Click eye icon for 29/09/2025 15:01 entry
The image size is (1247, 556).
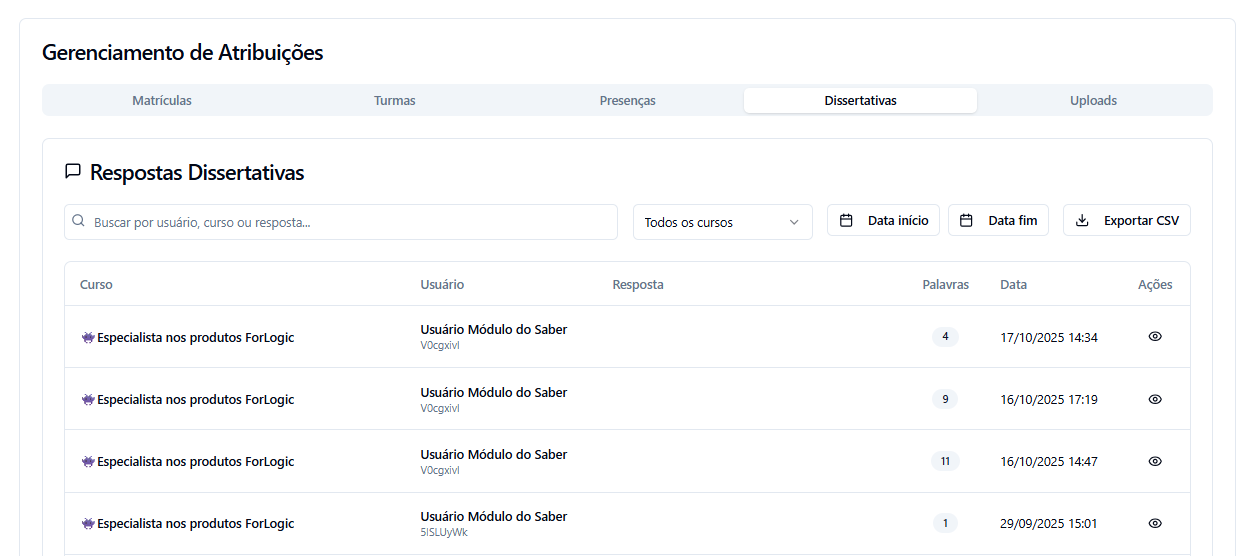tap(1154, 523)
